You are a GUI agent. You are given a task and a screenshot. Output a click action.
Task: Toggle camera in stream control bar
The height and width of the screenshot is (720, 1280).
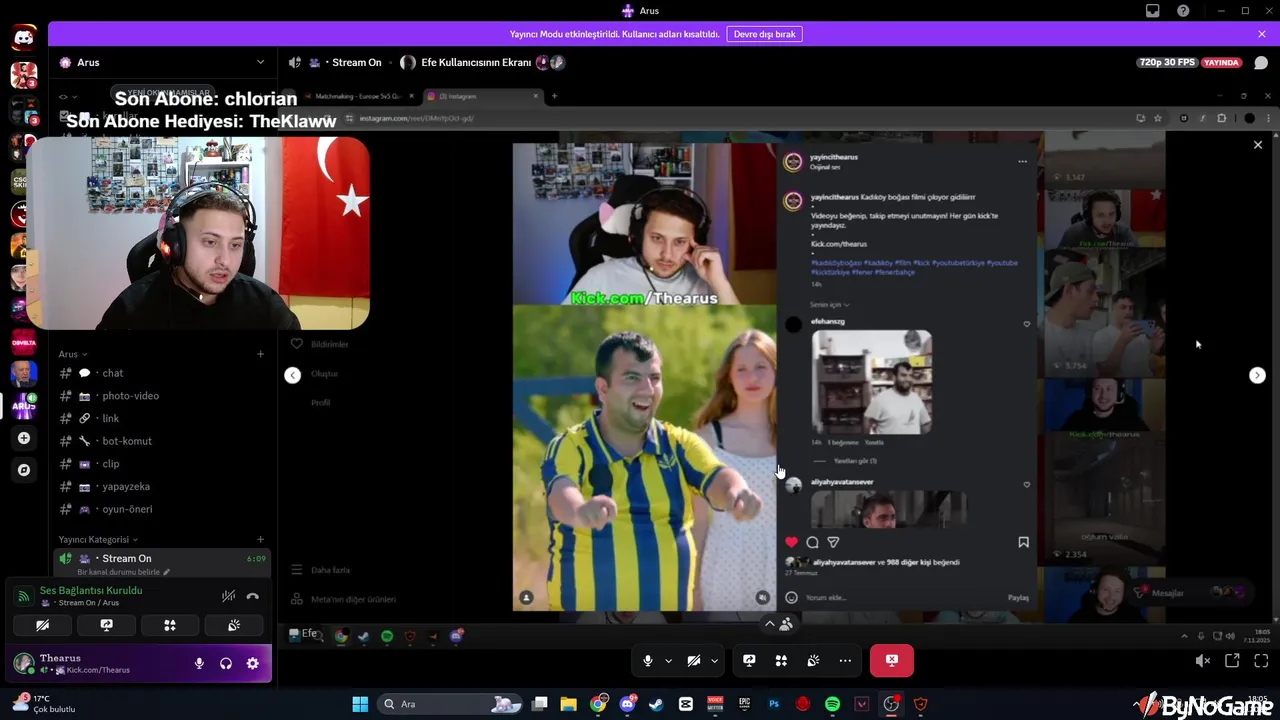tap(694, 660)
